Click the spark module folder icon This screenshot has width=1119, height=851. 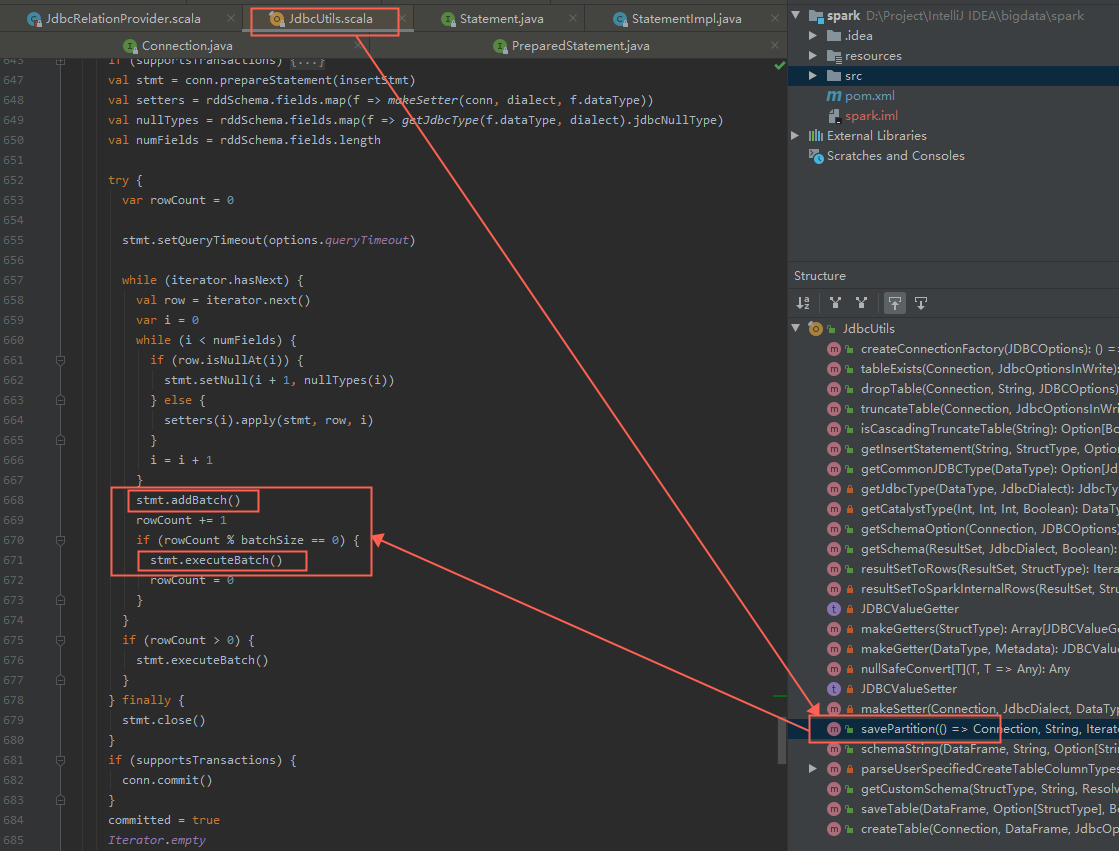point(816,16)
